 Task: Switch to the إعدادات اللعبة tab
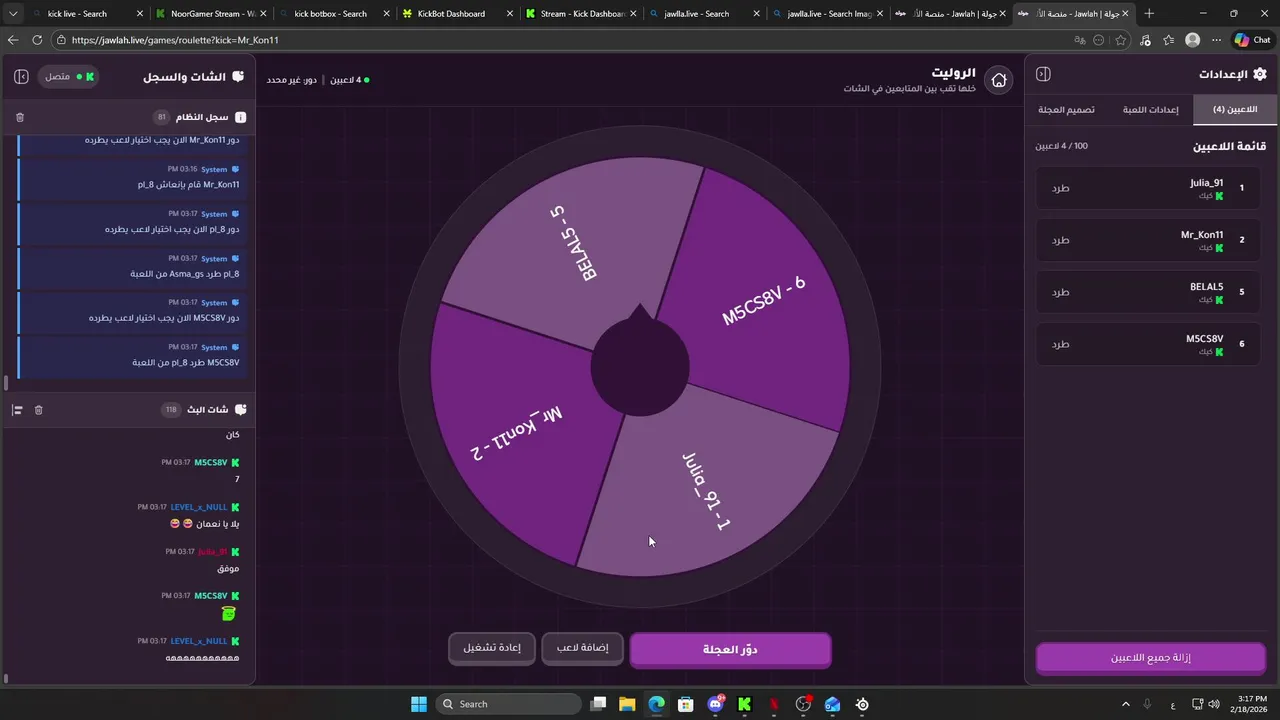pos(1150,109)
